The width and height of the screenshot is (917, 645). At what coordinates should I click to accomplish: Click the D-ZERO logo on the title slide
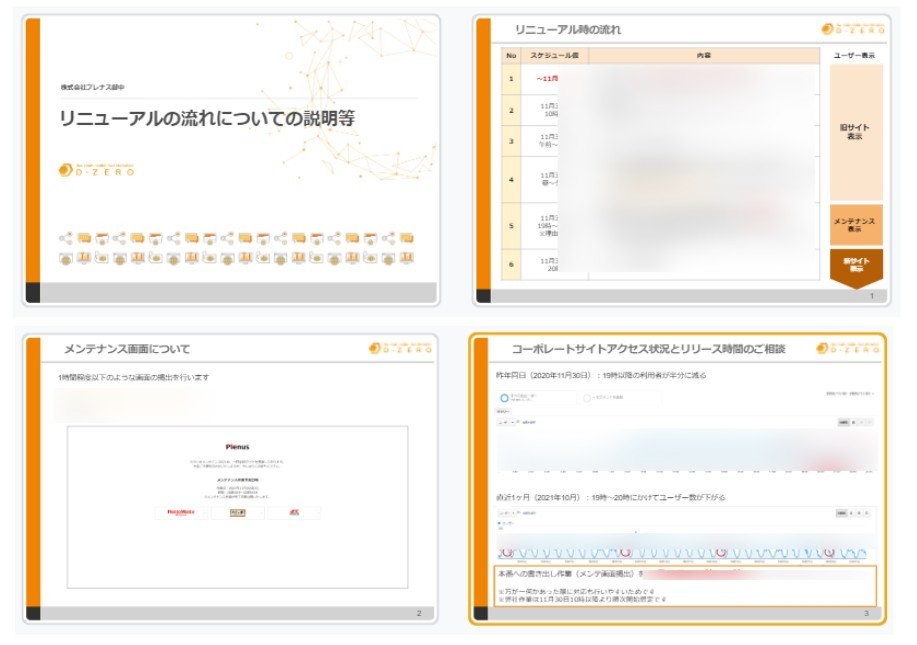point(96,170)
